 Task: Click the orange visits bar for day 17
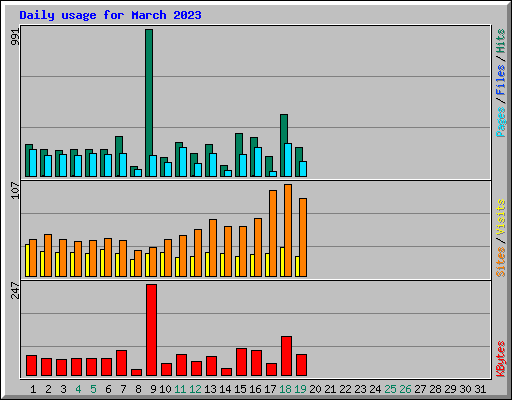click(x=273, y=233)
